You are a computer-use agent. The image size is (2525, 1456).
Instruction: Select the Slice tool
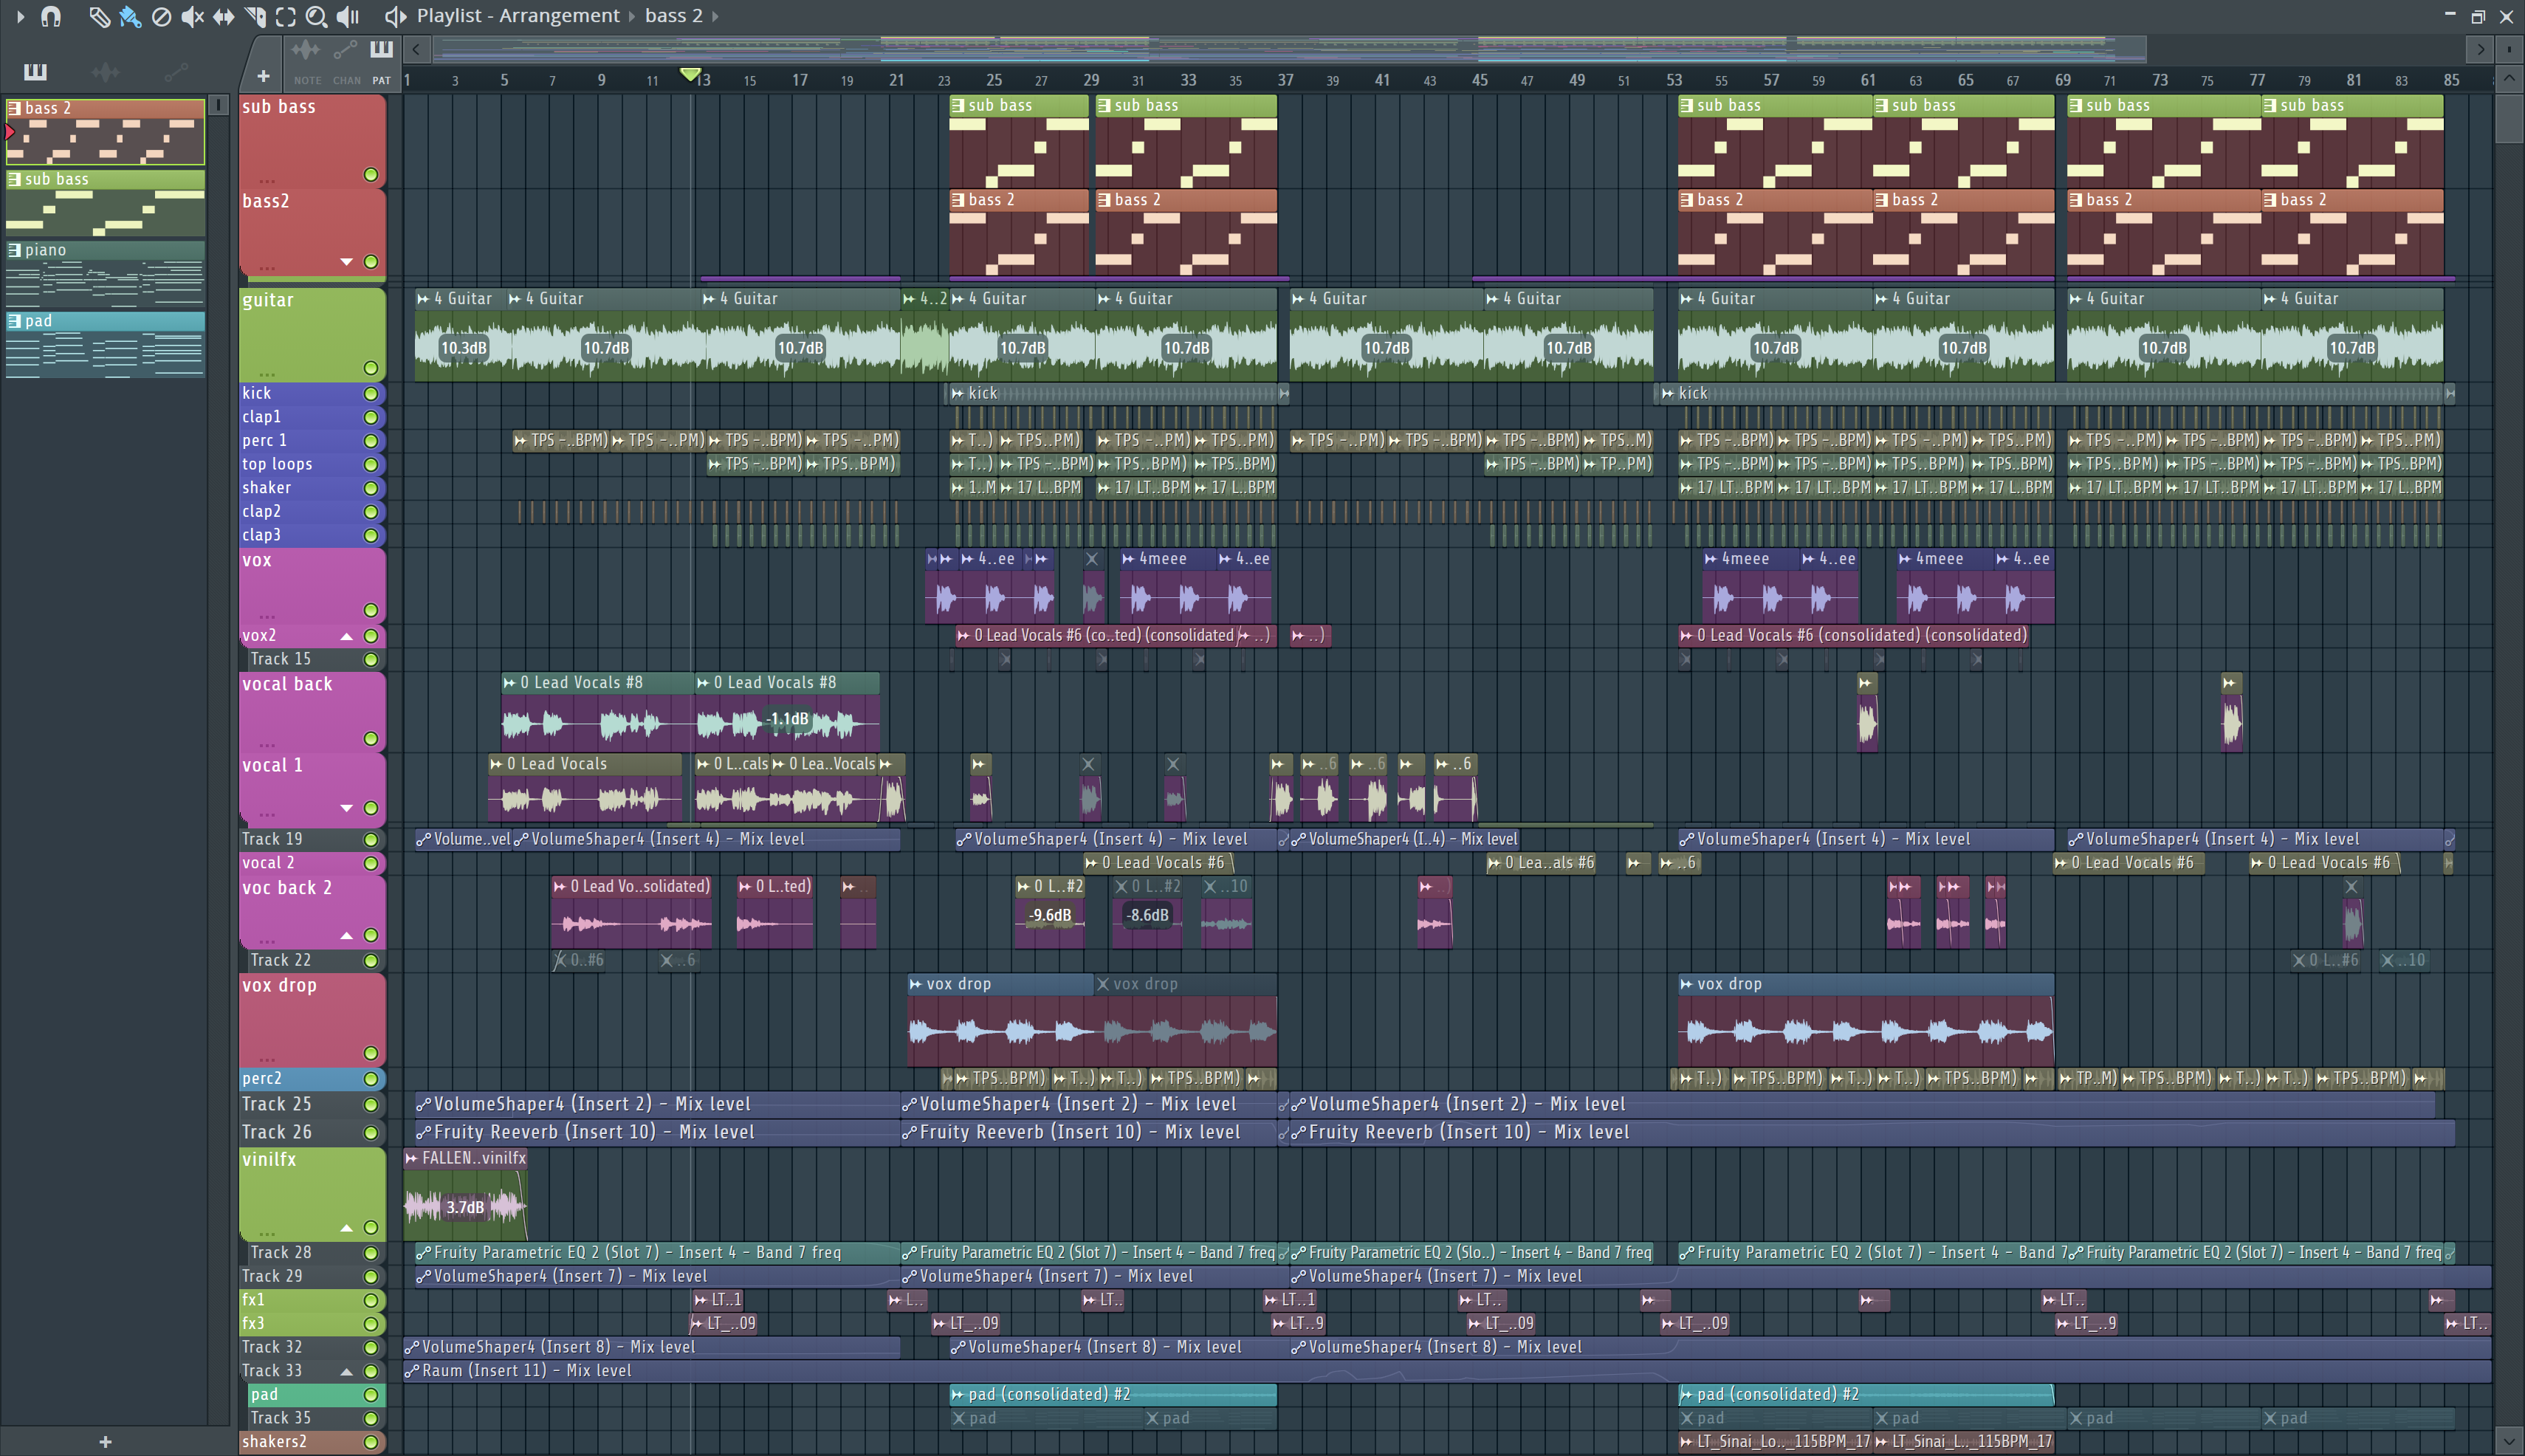tap(255, 16)
